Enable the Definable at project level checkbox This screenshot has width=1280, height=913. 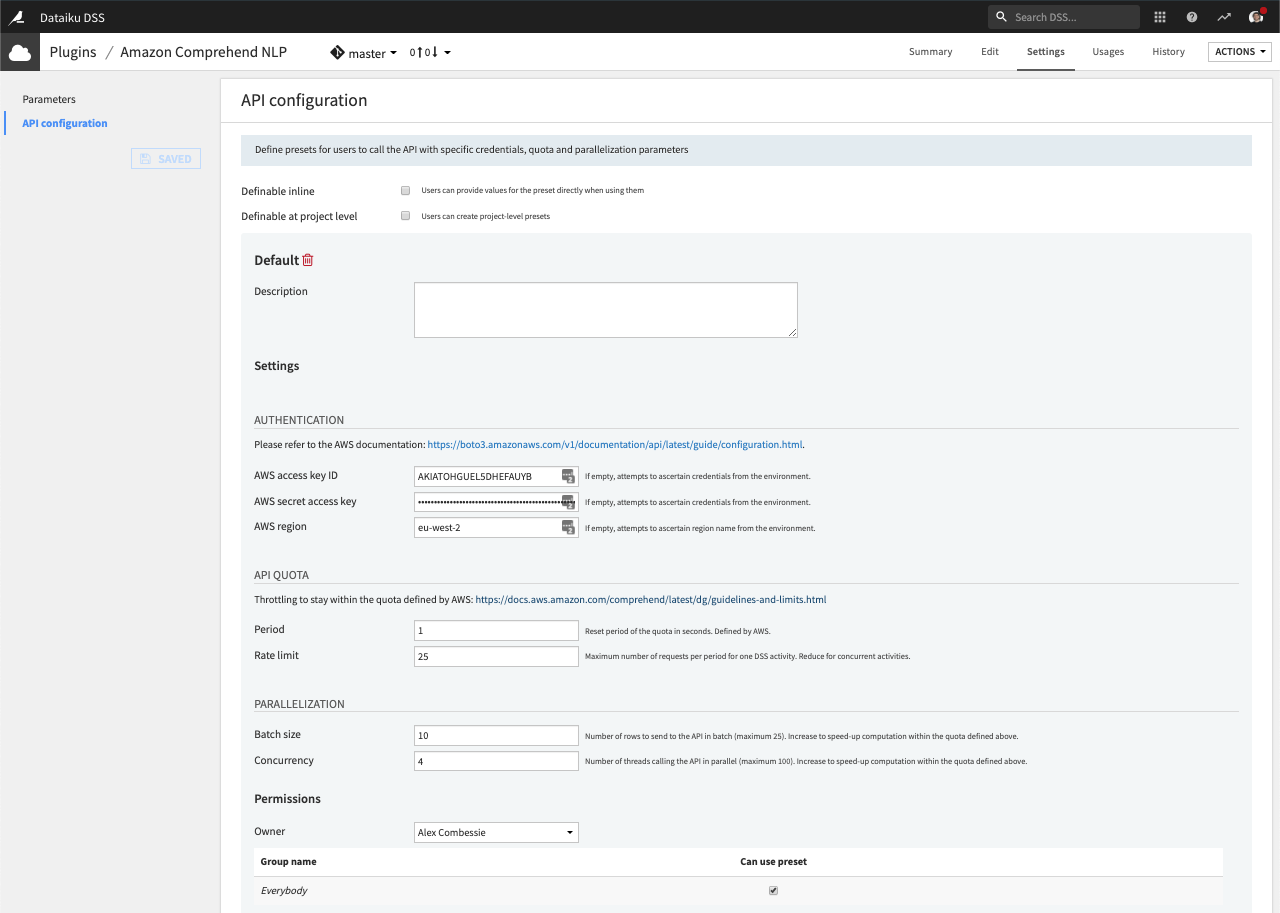[405, 215]
